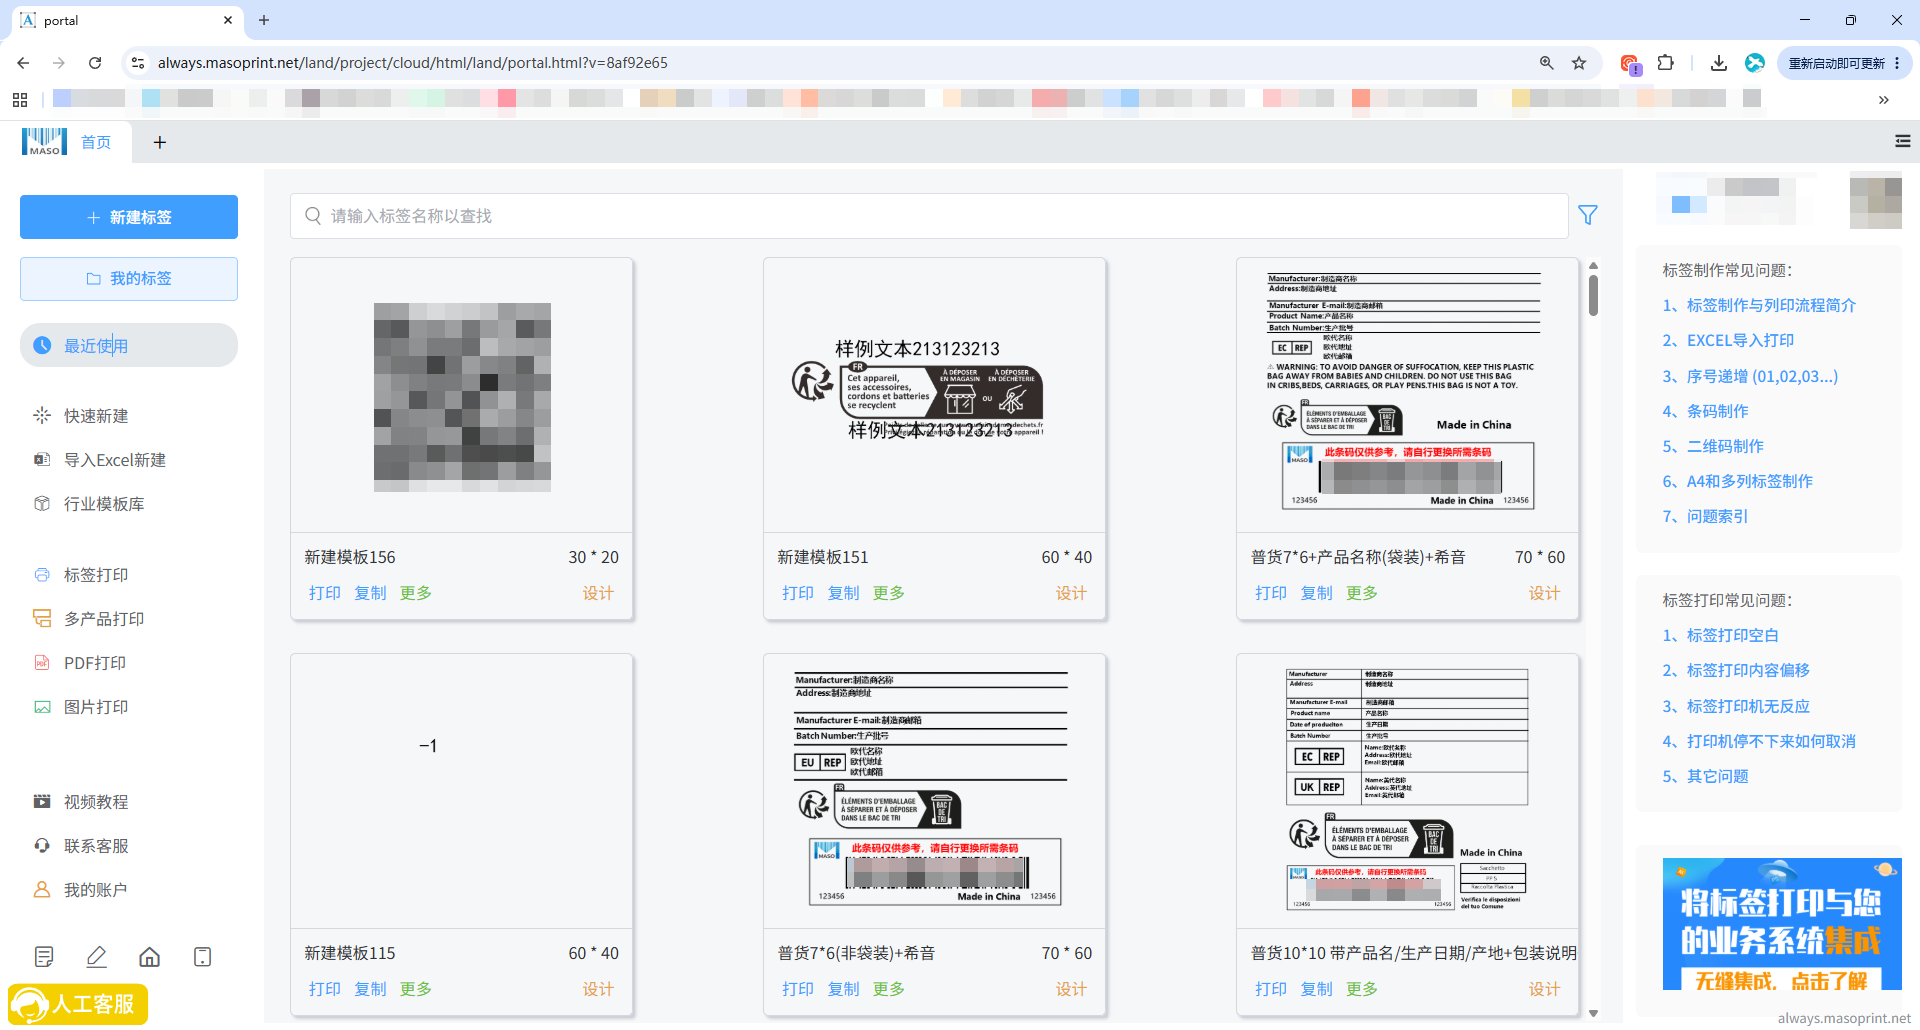Click 打印 for 普货7*6+产品名称(袋装)+希音
Viewport: 1920px width, 1030px height.
[x=1270, y=592]
